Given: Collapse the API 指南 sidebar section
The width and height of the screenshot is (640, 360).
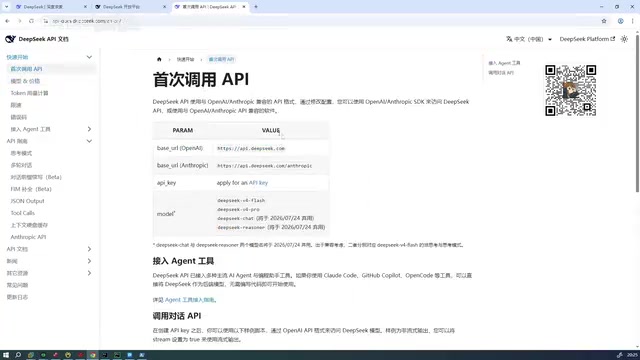Looking at the screenshot, I should point(89,141).
